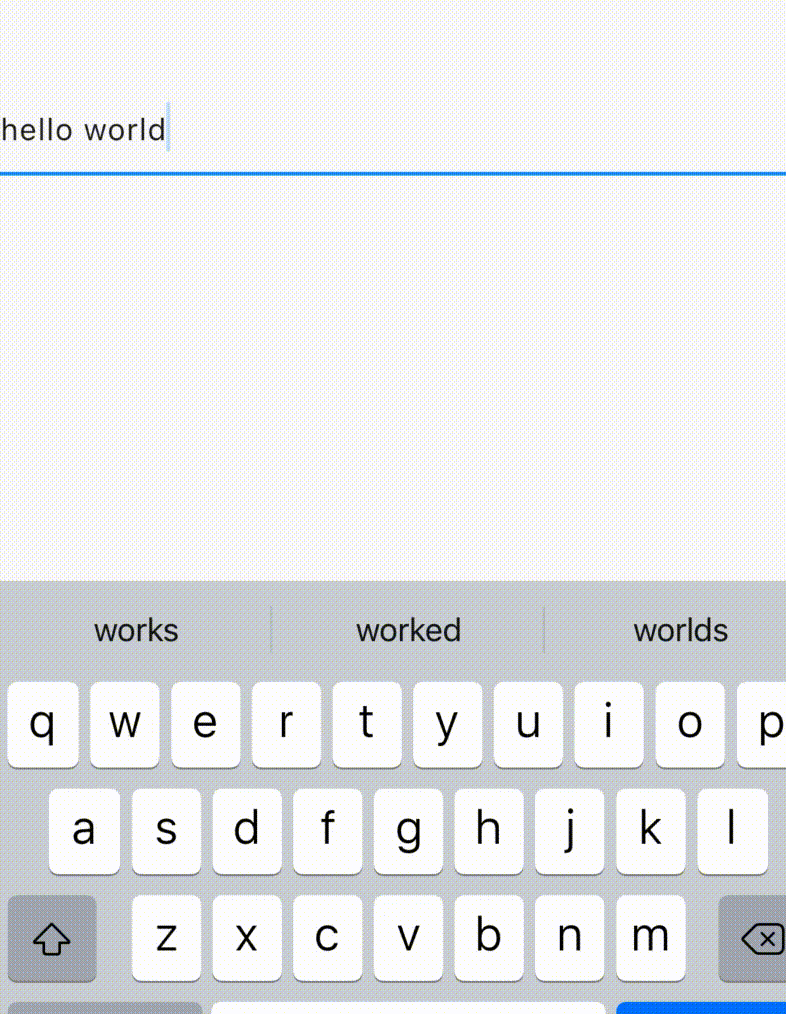Screen dimensions: 786x1014
Task: Tap the s key
Action: click(166, 831)
